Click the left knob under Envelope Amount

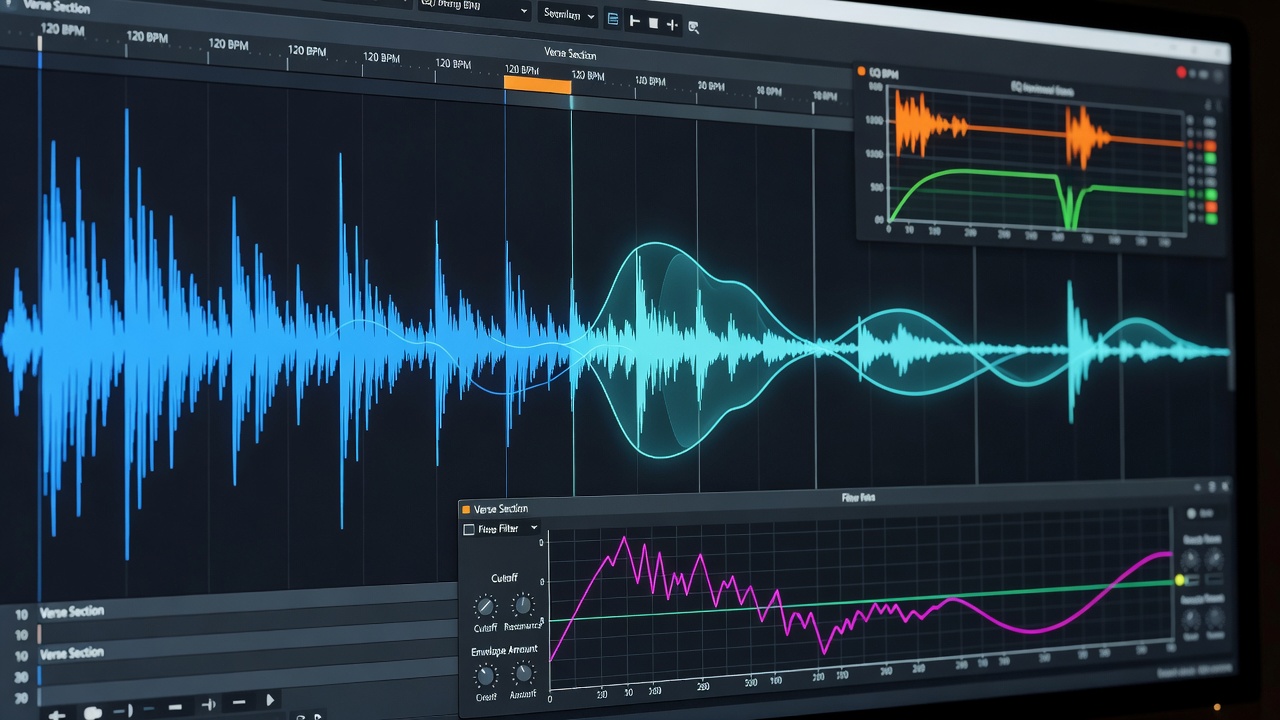coord(486,675)
